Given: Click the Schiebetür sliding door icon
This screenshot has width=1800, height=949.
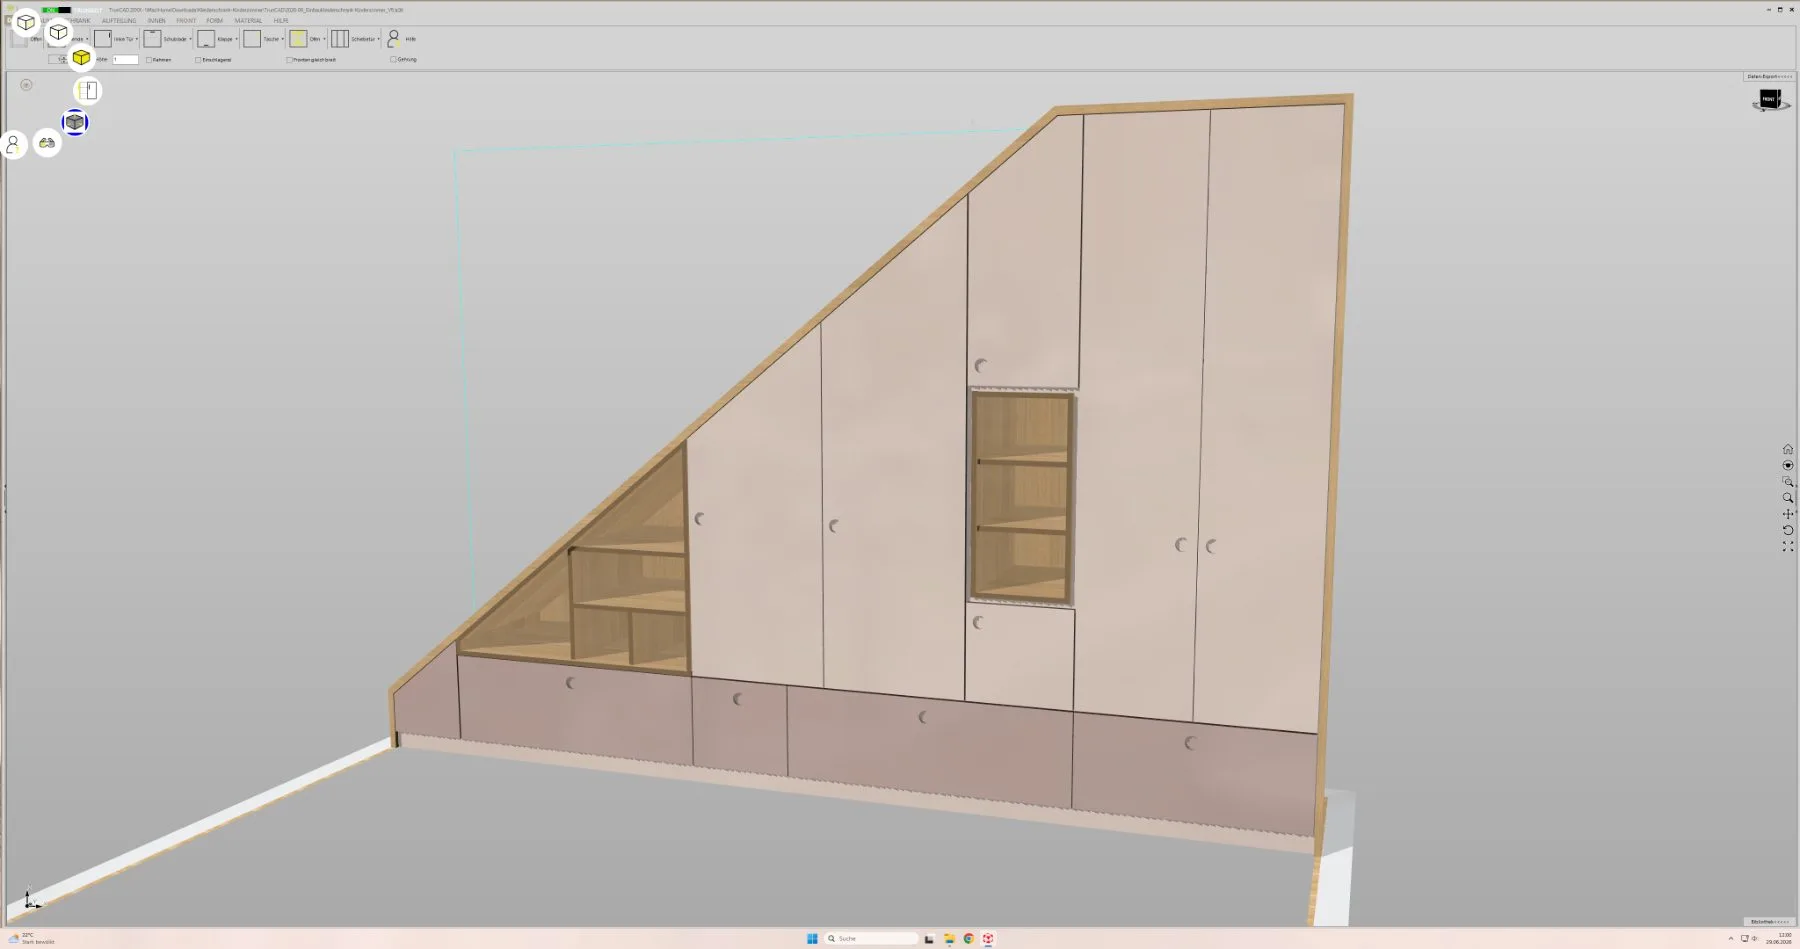Looking at the screenshot, I should pos(340,38).
